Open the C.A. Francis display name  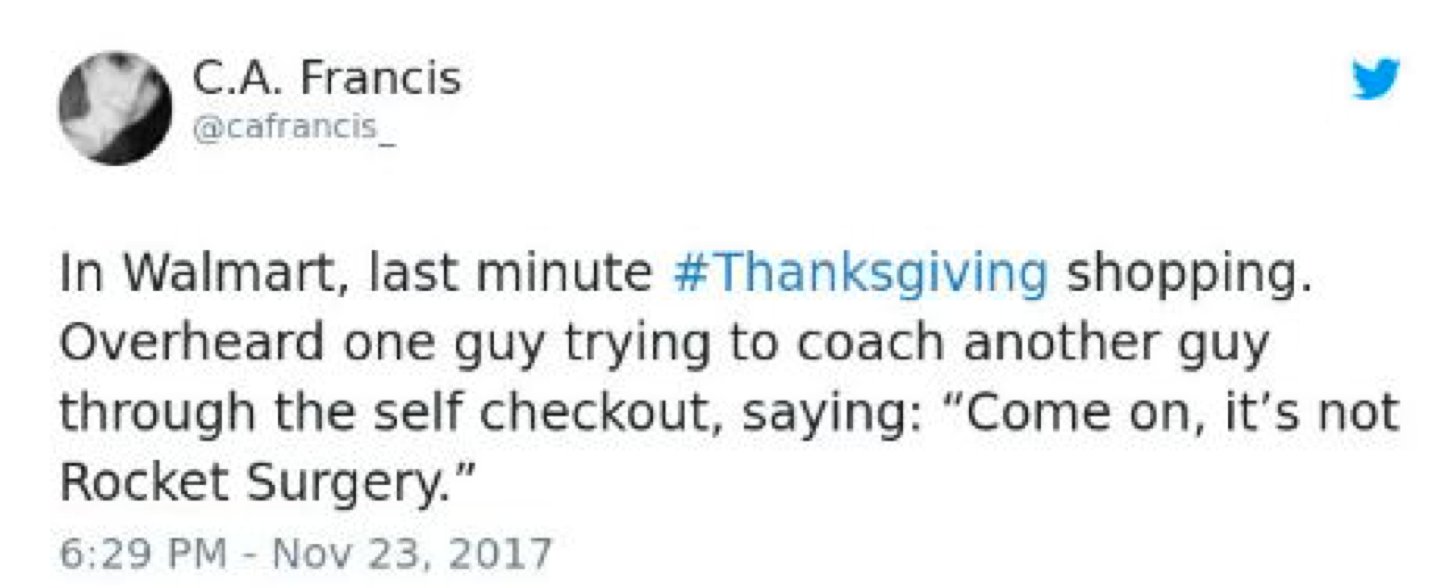click(326, 77)
